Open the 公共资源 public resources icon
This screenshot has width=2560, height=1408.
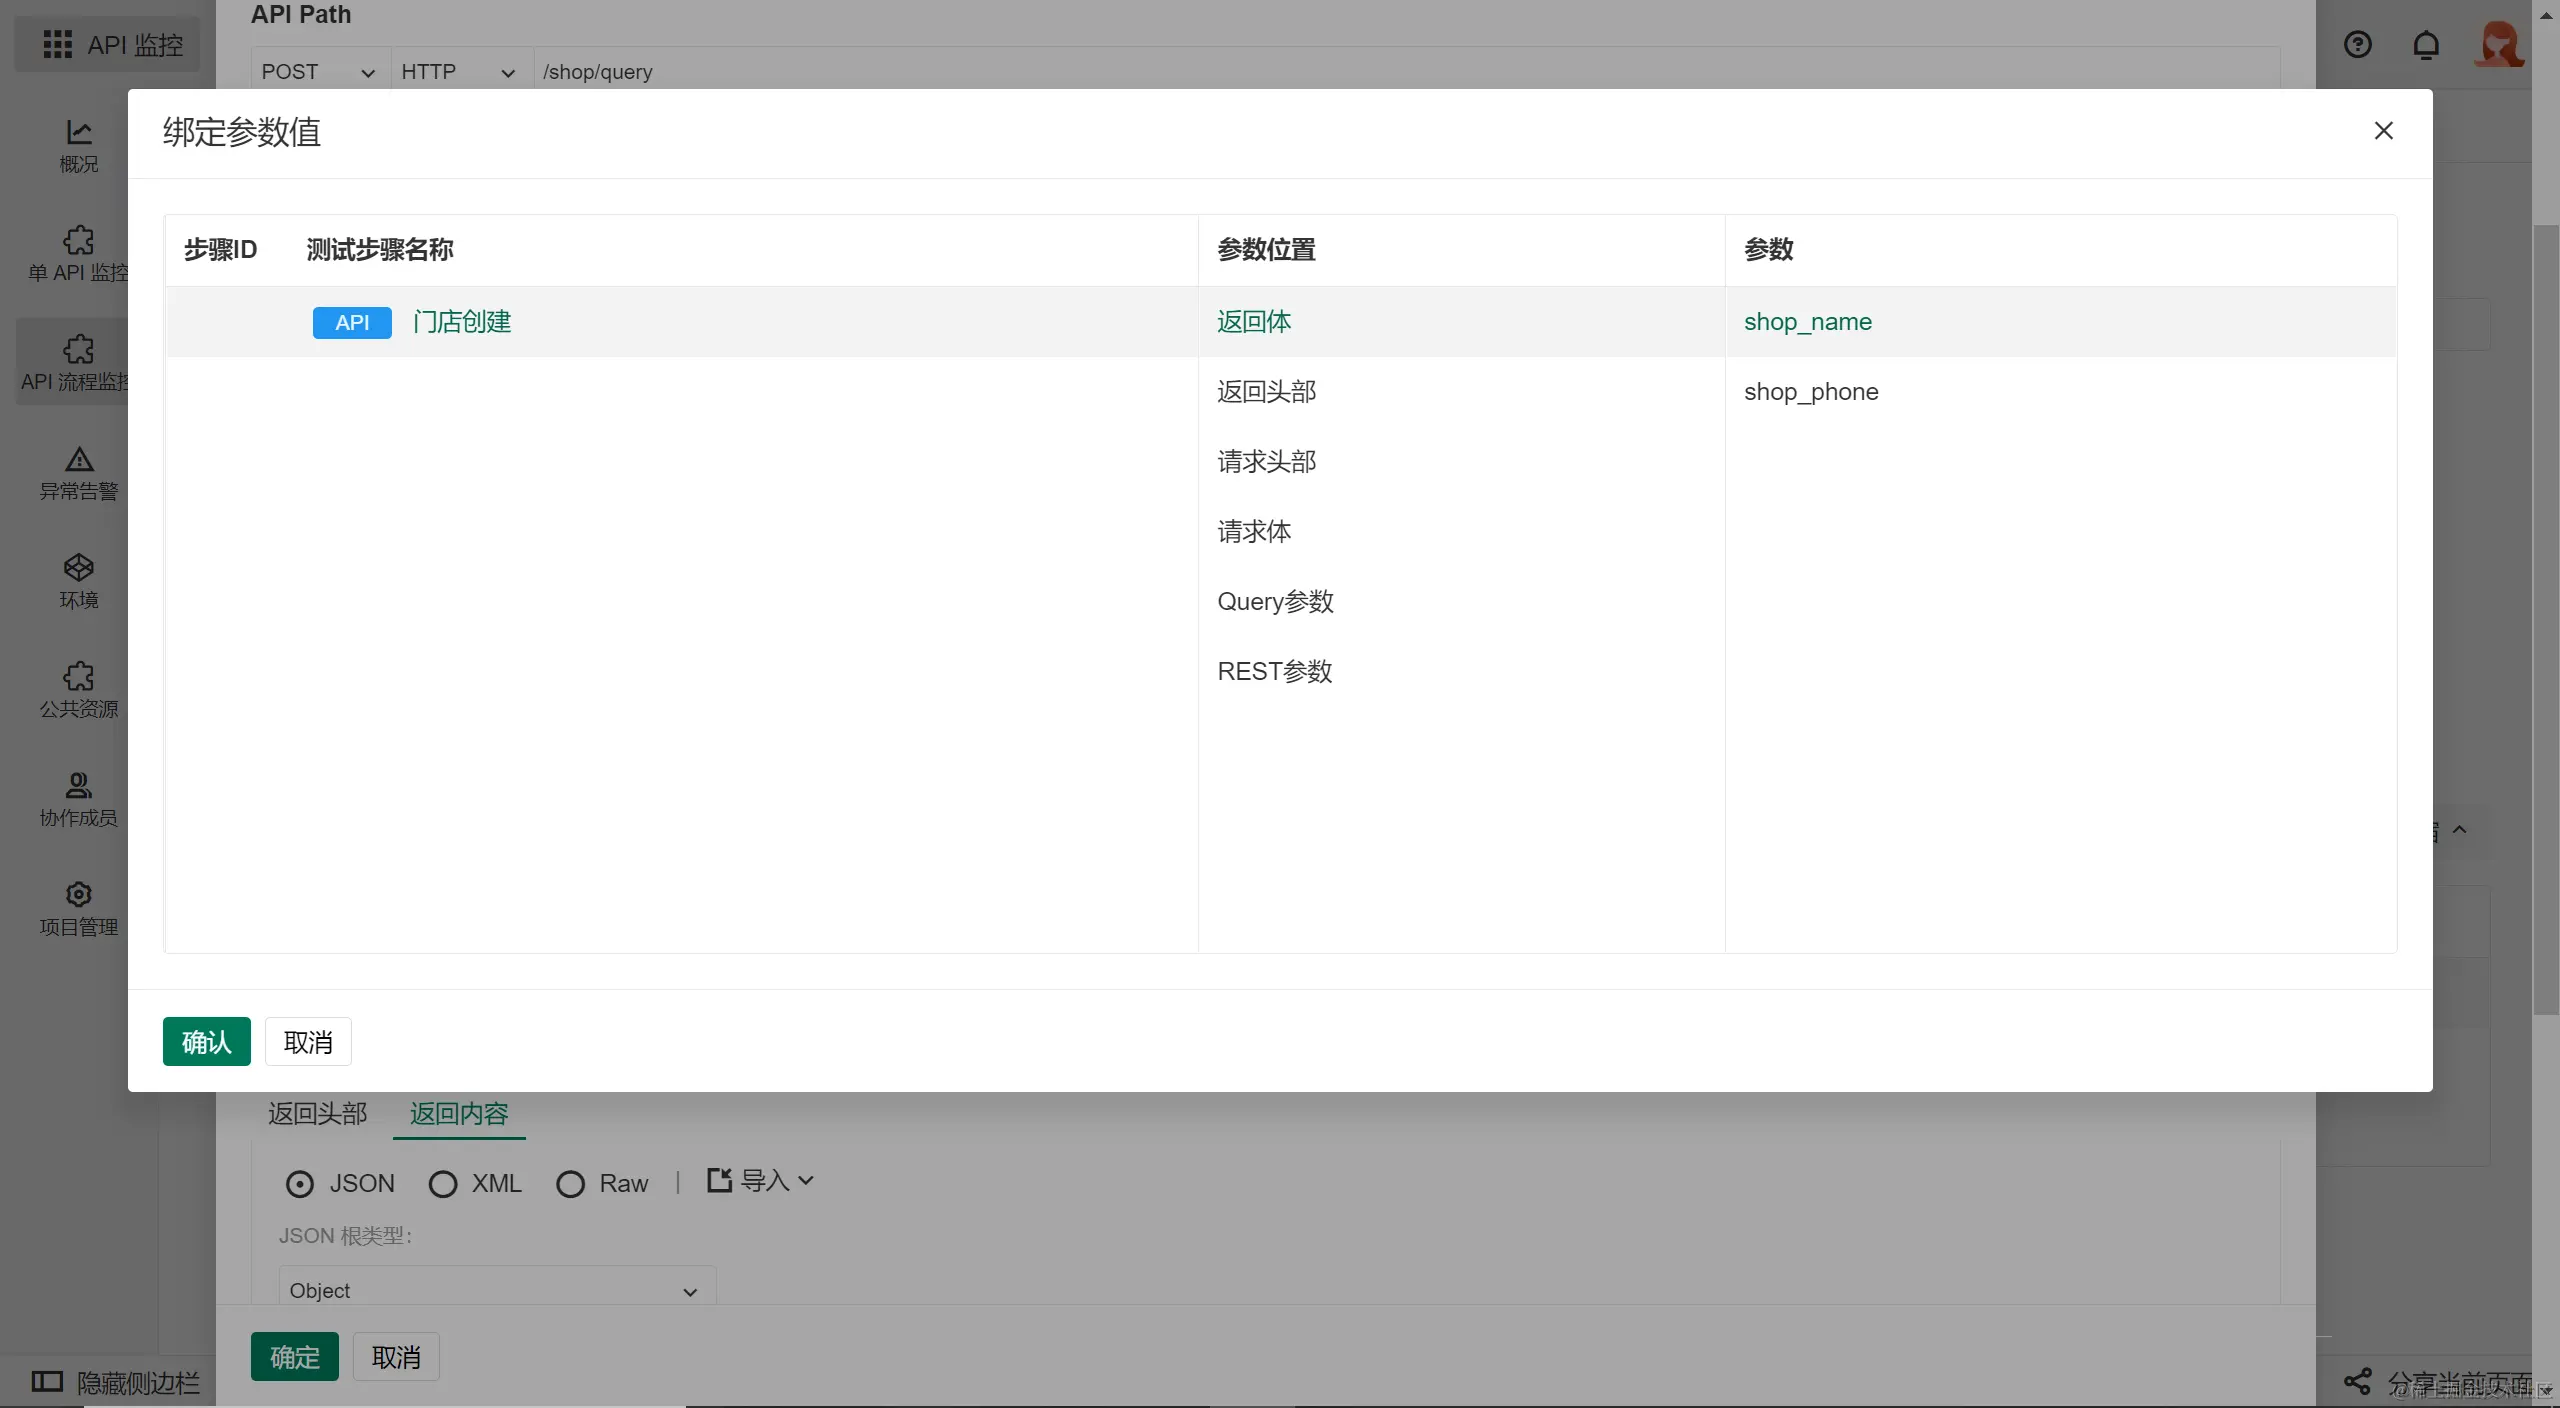pyautogui.click(x=78, y=677)
